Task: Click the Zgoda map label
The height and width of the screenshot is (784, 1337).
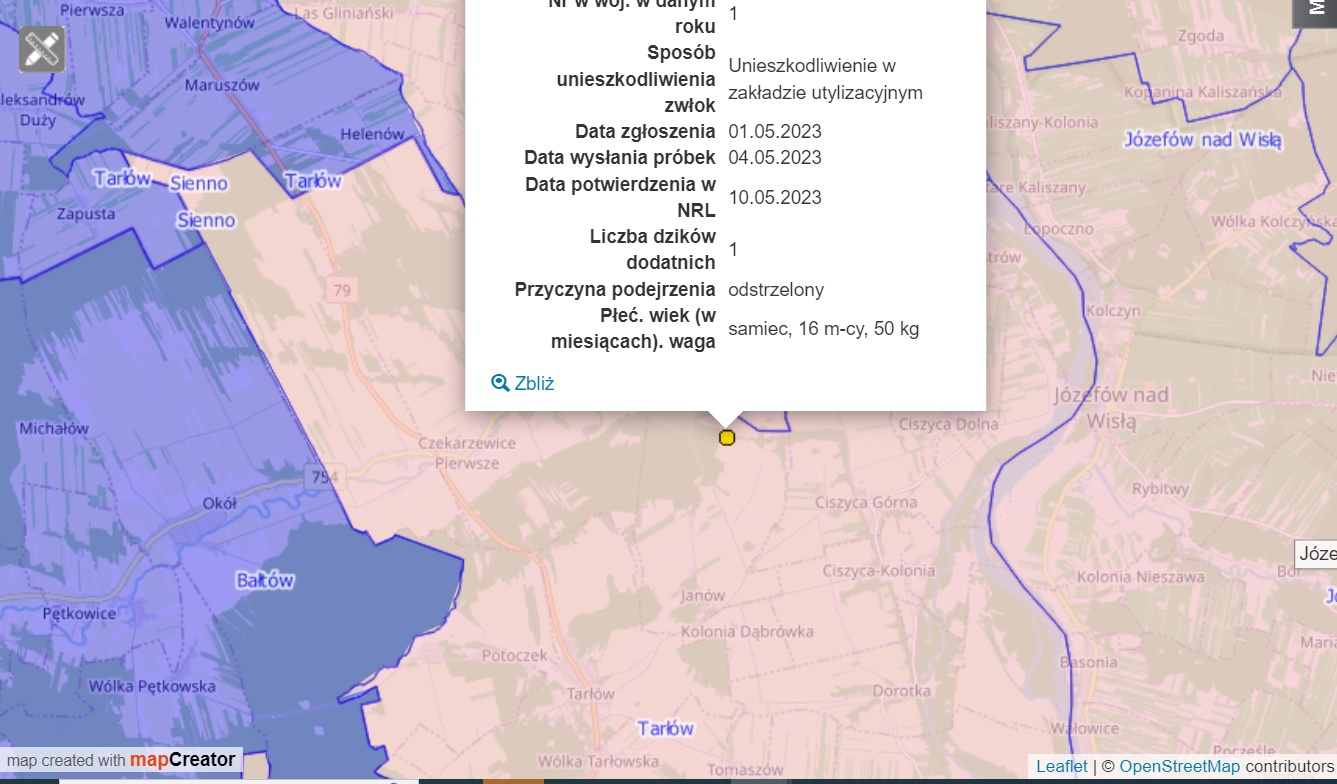Action: 1201,35
